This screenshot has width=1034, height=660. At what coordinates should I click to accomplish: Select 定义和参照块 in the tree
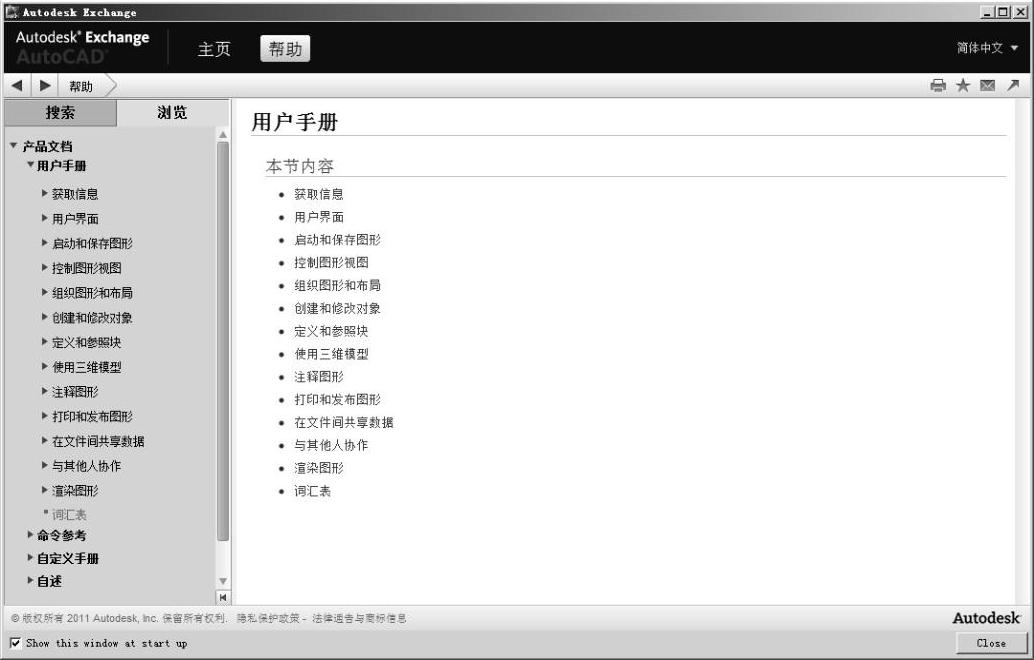click(x=86, y=342)
